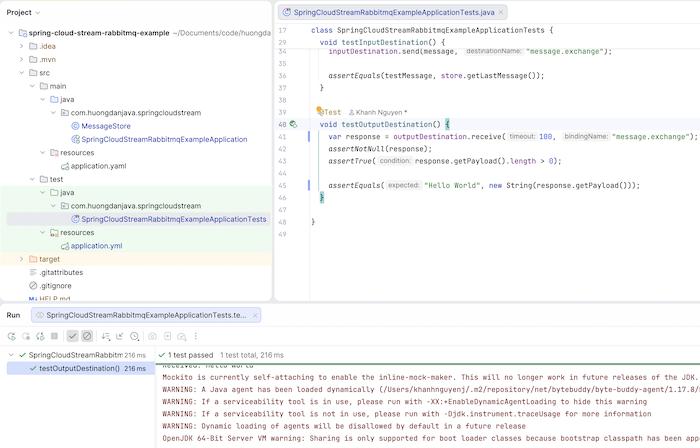
Task: Click the testInputDestination sticky header line
Action: pyautogui.click(x=382, y=42)
